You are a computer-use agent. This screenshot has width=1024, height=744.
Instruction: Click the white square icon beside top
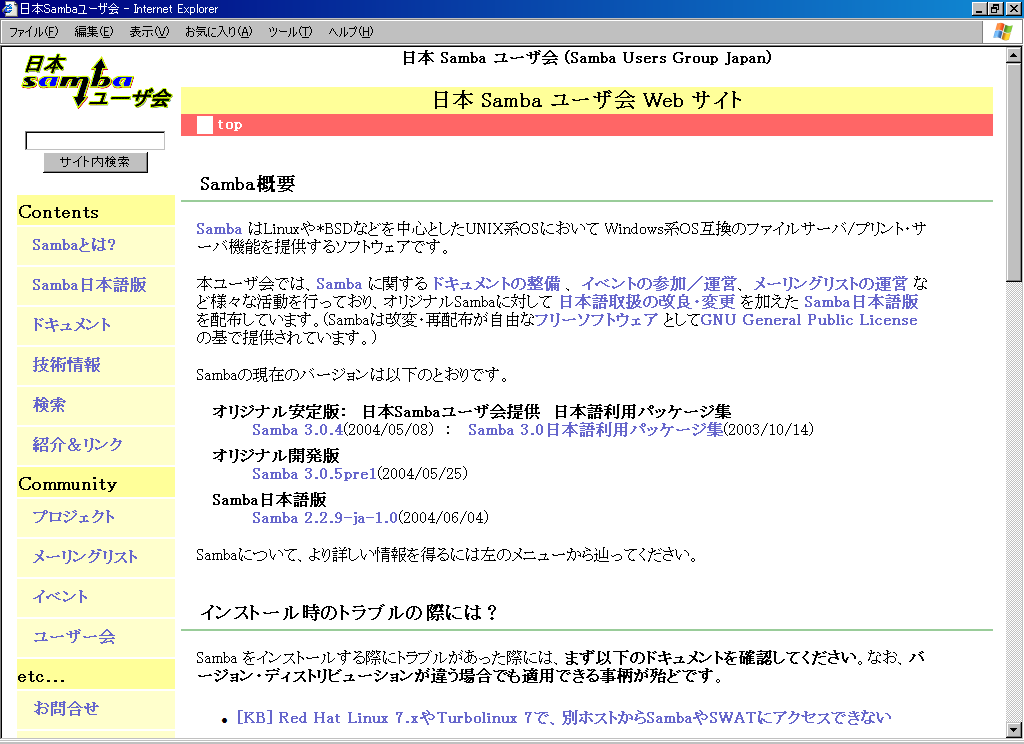(205, 125)
